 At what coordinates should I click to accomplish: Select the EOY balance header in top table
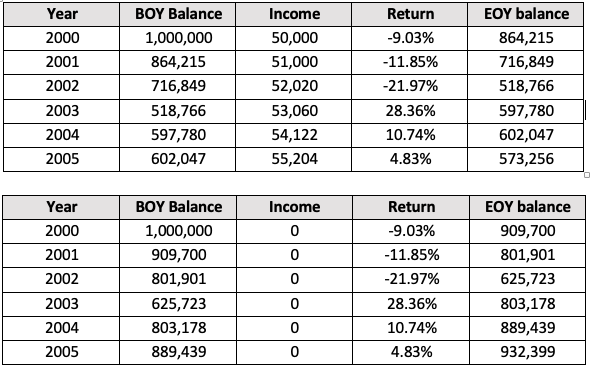click(526, 14)
